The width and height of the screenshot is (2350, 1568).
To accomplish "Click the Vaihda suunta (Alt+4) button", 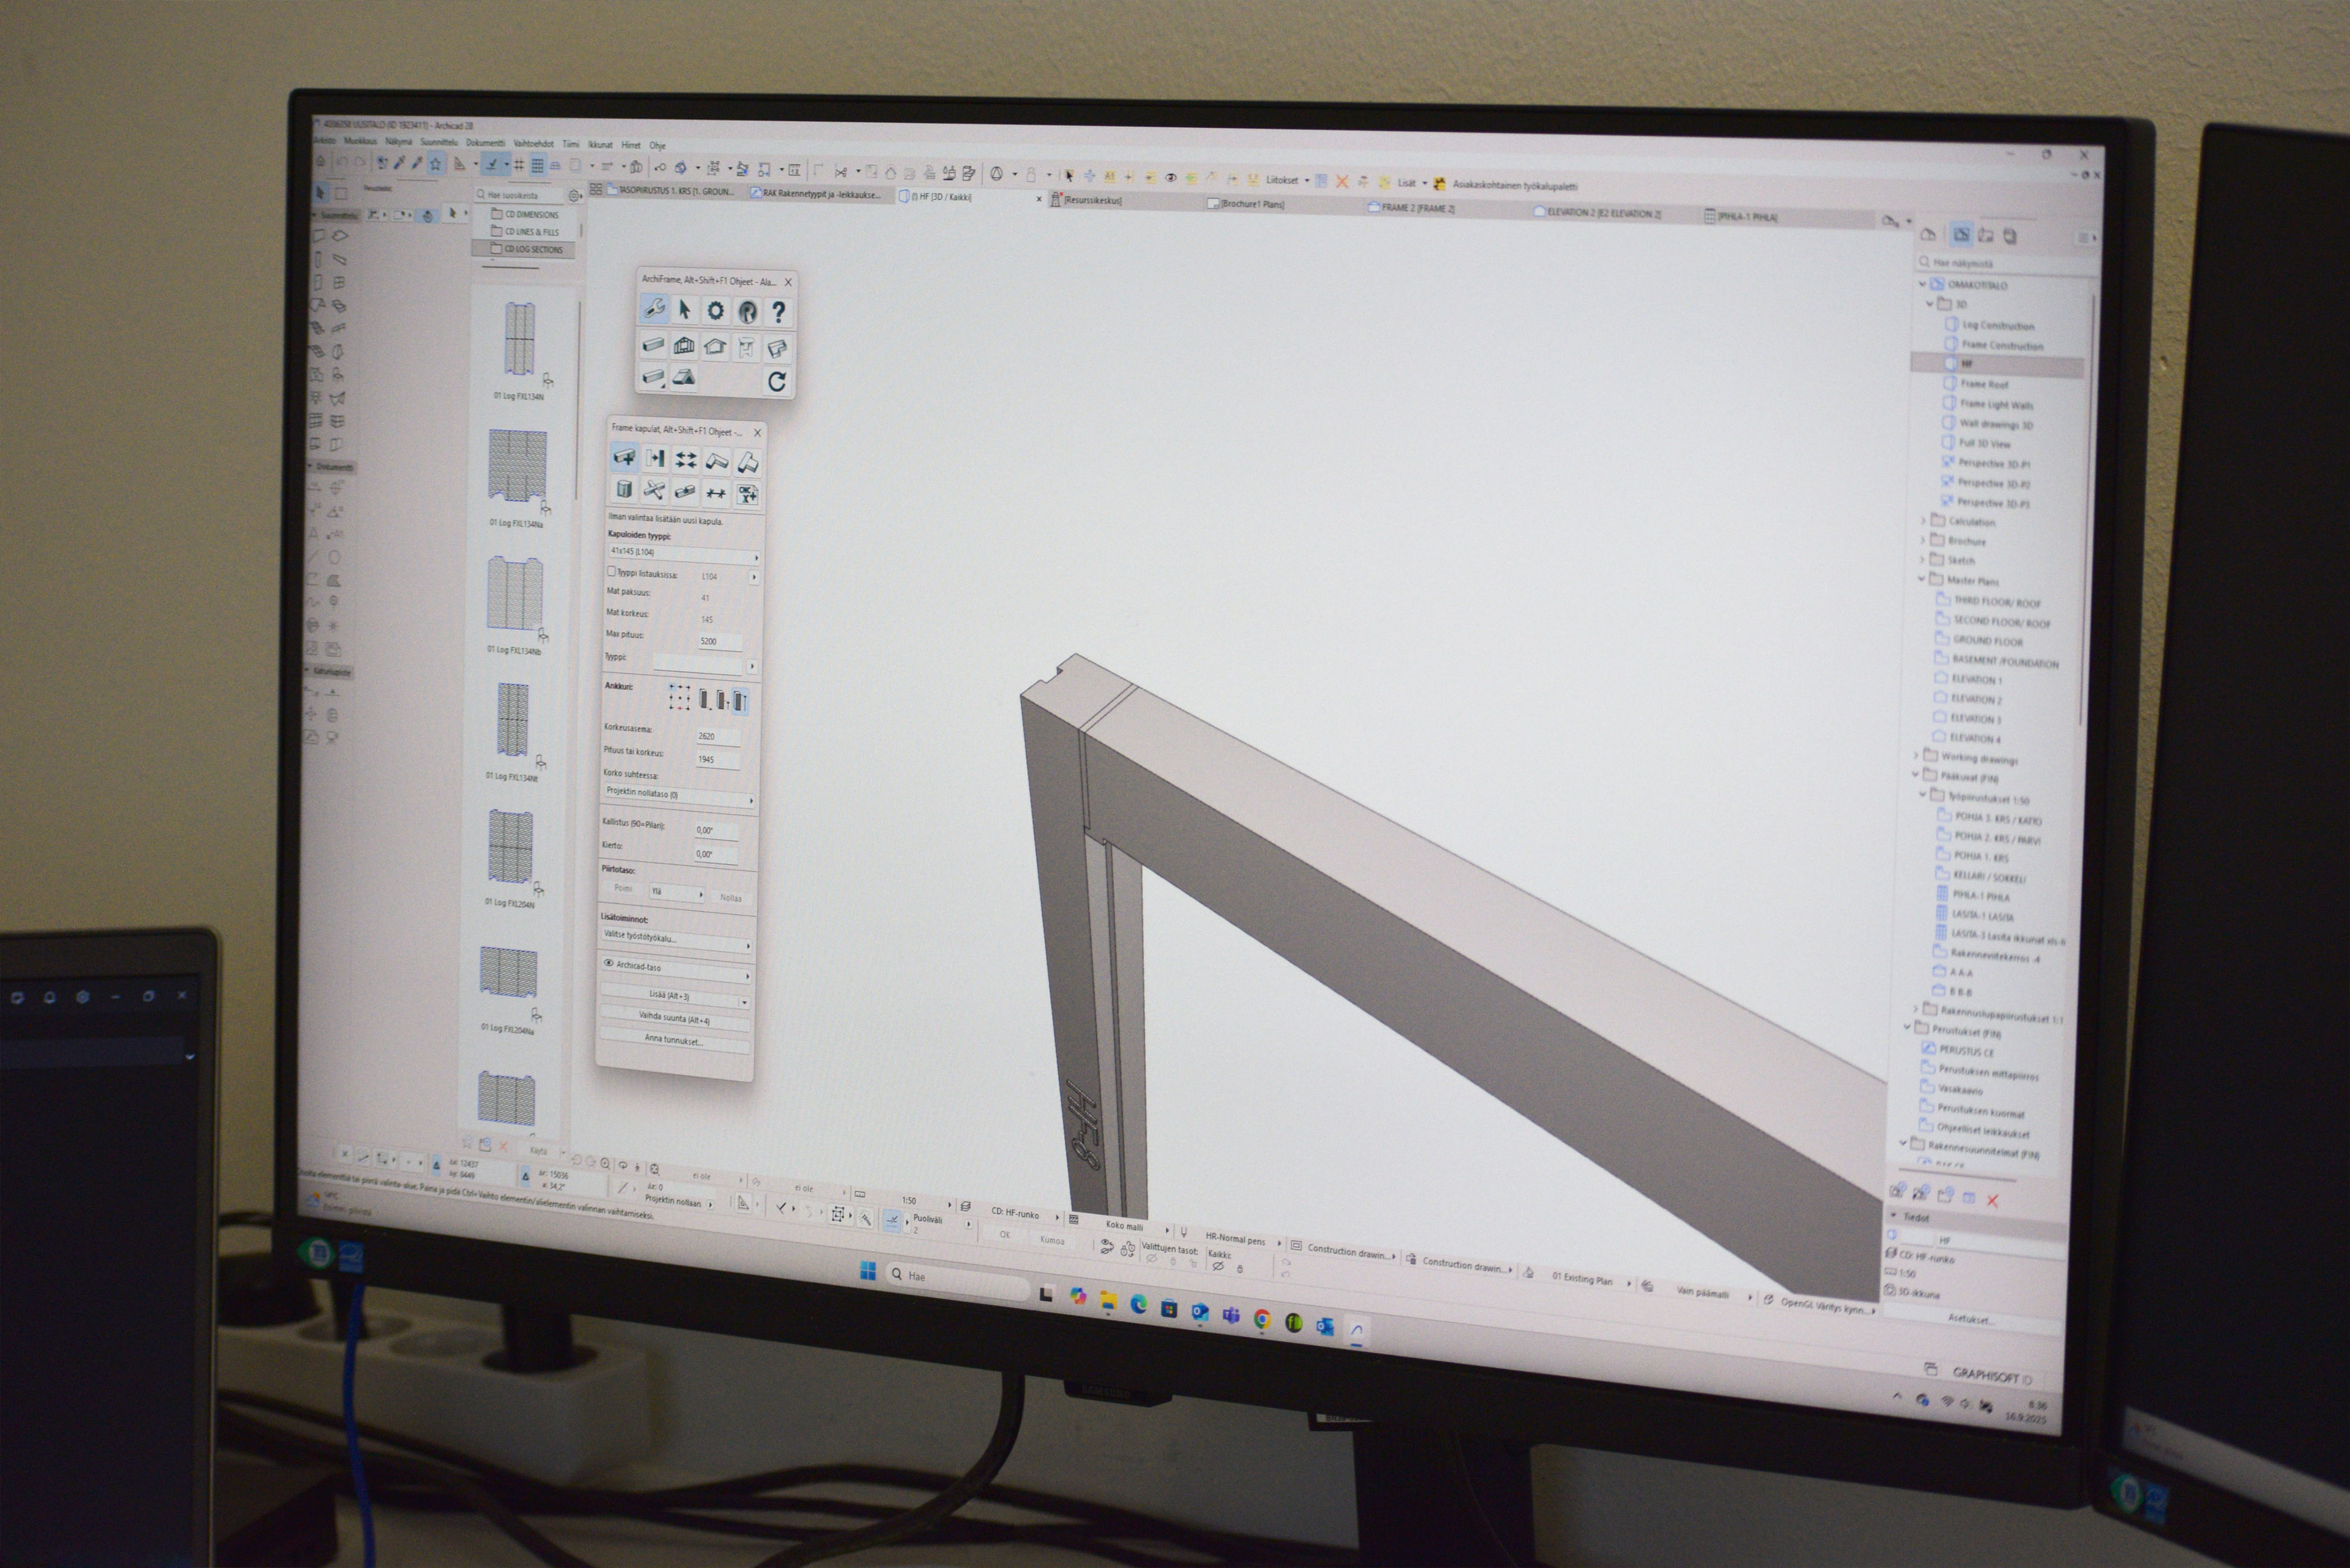I will 674,1019.
